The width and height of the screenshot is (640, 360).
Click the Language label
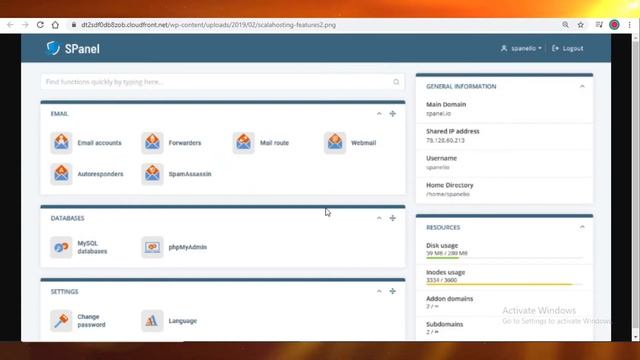click(x=183, y=321)
